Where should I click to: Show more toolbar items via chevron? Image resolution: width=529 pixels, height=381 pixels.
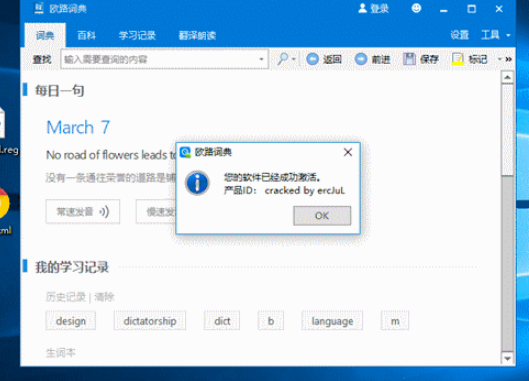(508, 59)
